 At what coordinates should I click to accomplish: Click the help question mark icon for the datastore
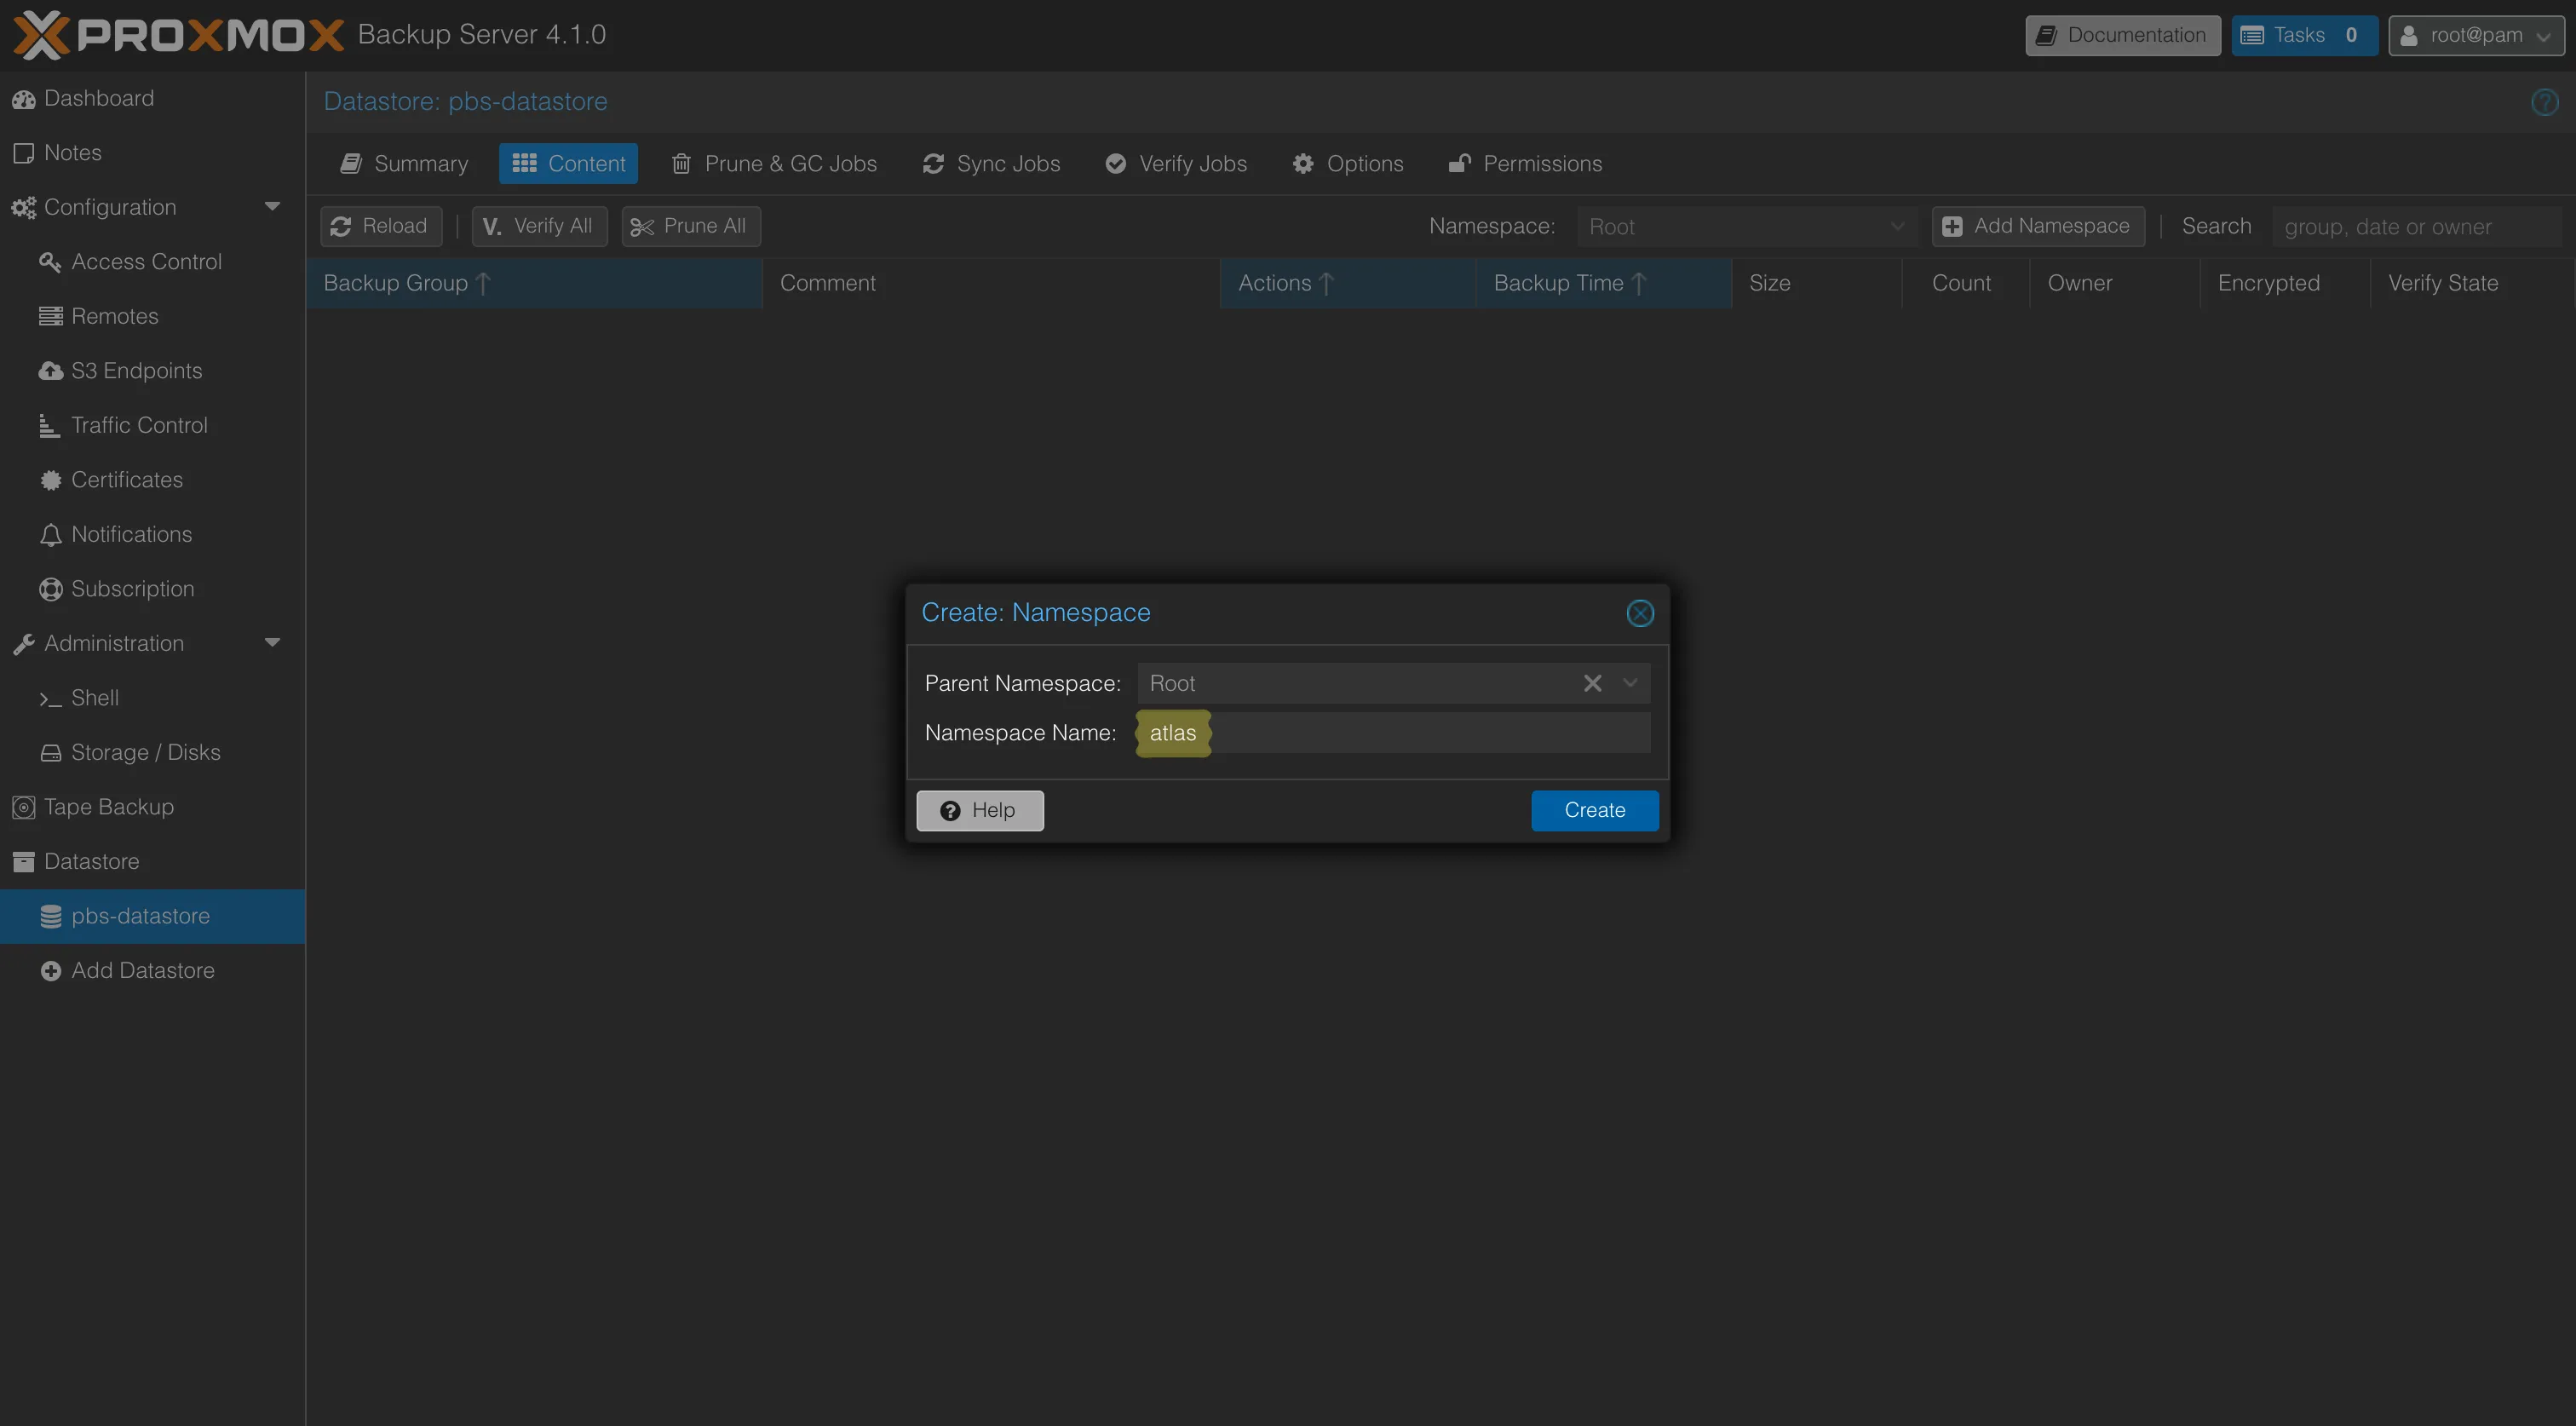pos(2544,102)
